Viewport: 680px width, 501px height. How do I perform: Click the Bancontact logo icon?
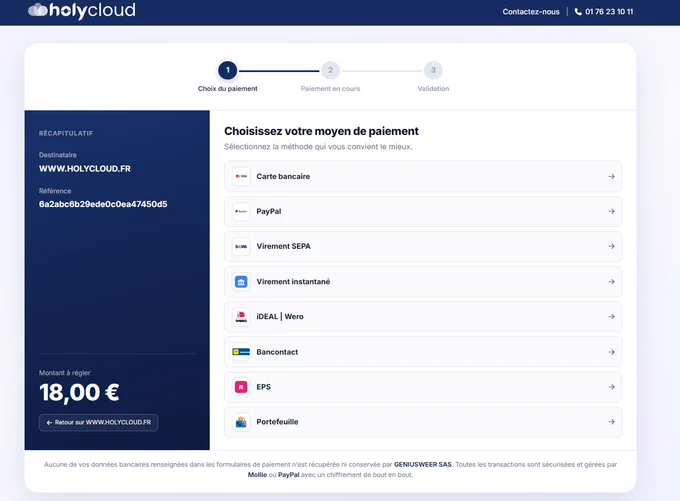[241, 352]
